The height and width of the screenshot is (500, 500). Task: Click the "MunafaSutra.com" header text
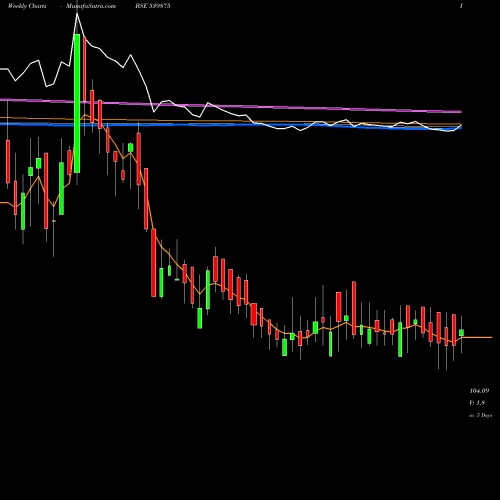(91, 6)
